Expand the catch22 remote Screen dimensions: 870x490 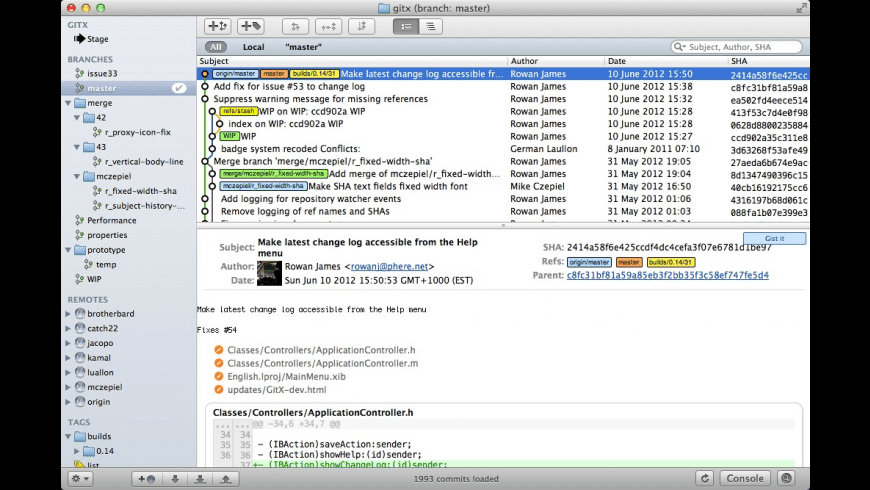coord(68,329)
